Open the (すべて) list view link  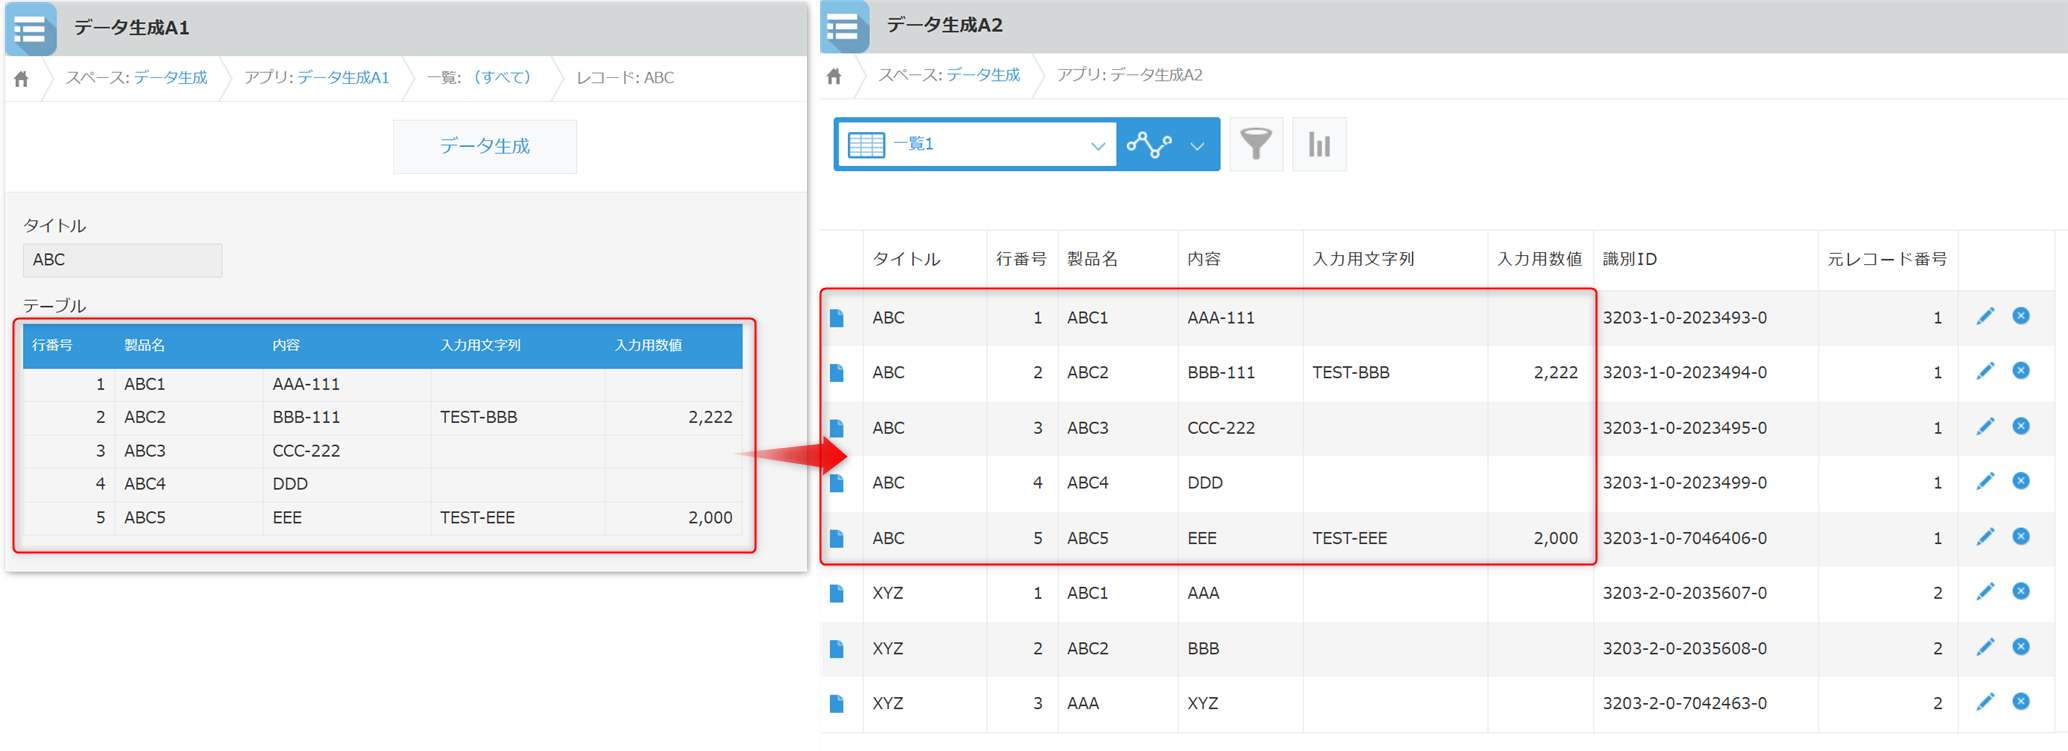coord(502,78)
